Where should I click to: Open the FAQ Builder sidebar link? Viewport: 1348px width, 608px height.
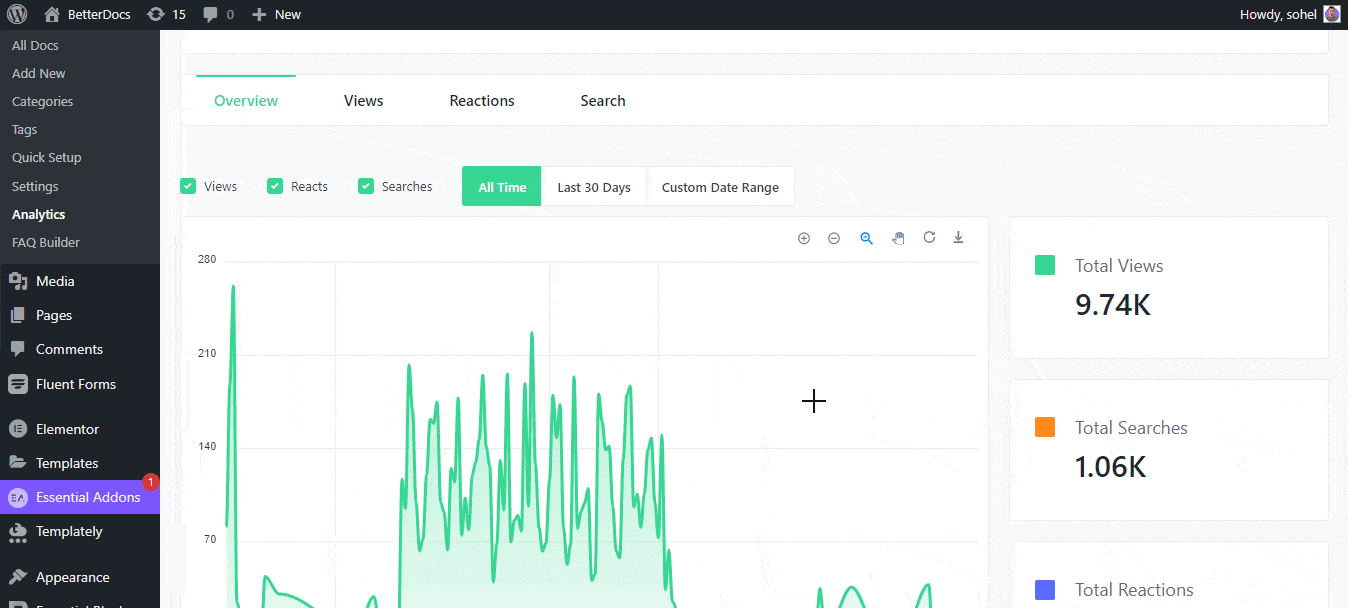[46, 242]
